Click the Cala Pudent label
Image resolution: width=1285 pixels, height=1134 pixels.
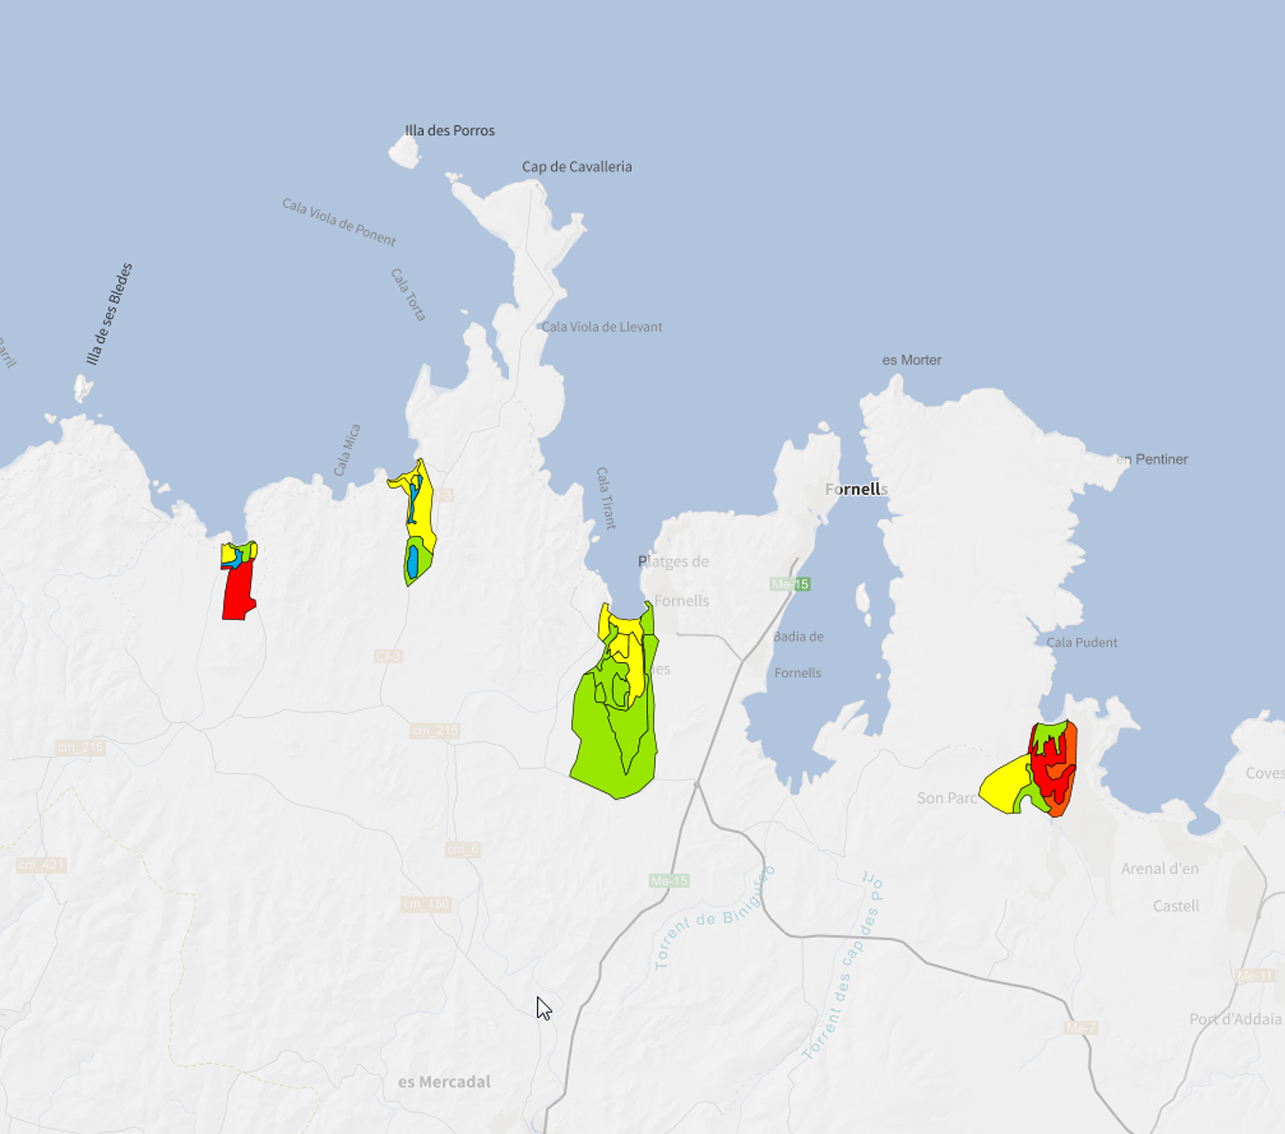1082,642
